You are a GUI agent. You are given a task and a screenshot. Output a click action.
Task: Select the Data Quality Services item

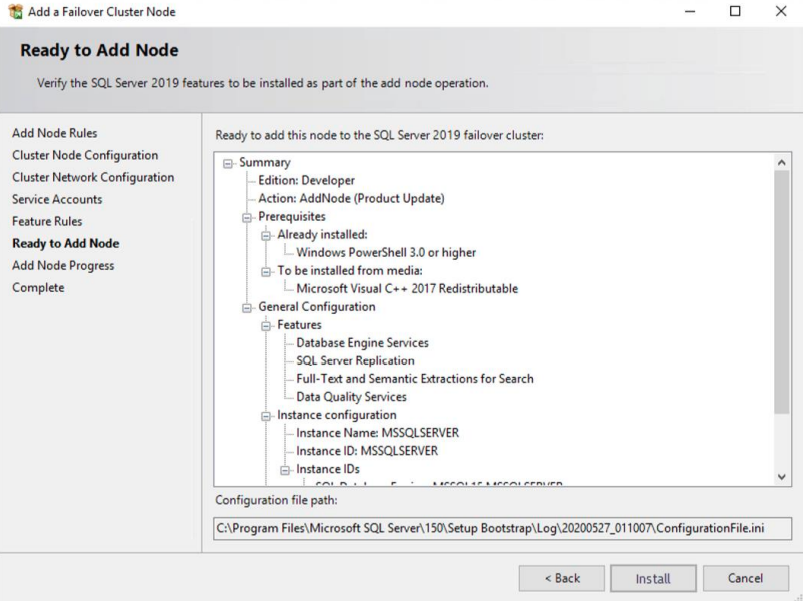click(351, 397)
